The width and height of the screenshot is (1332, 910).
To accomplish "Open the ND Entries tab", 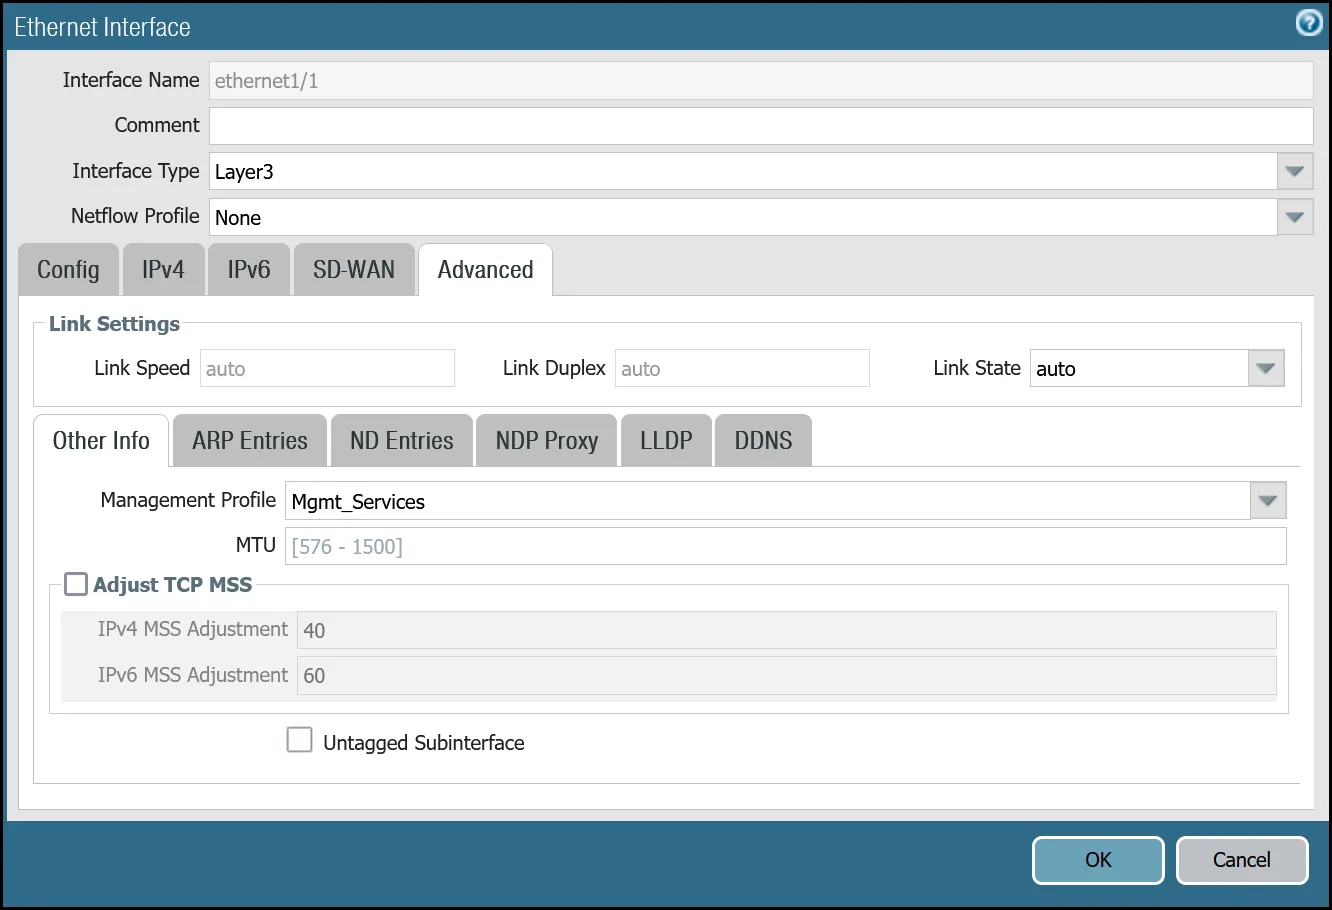I will [401, 440].
